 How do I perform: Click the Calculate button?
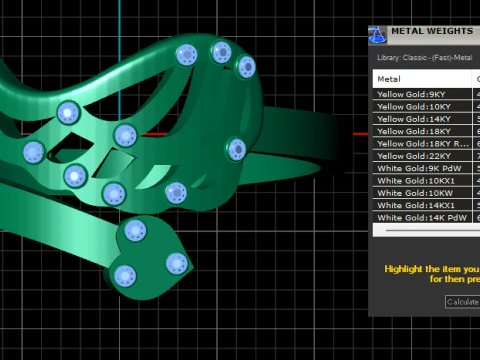point(463,302)
